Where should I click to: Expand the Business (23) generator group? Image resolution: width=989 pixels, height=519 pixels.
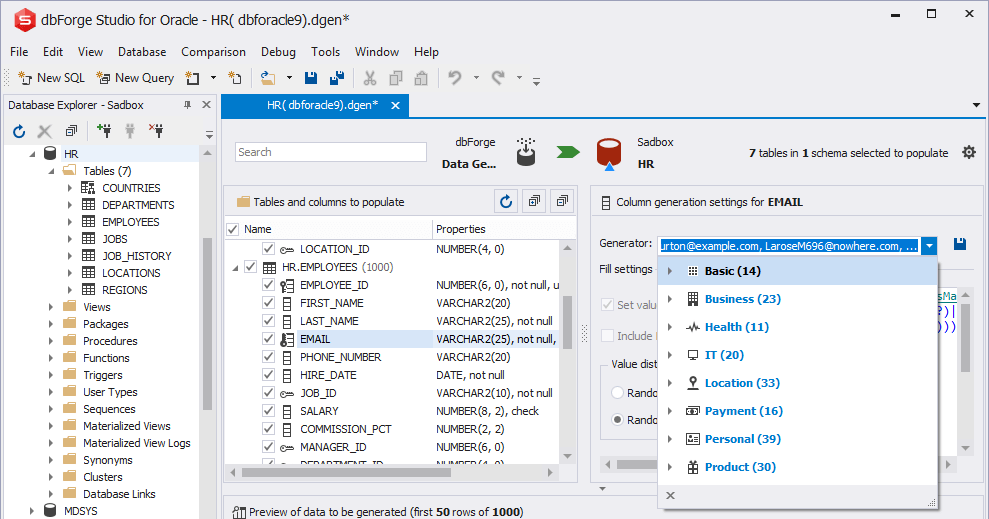pos(670,299)
